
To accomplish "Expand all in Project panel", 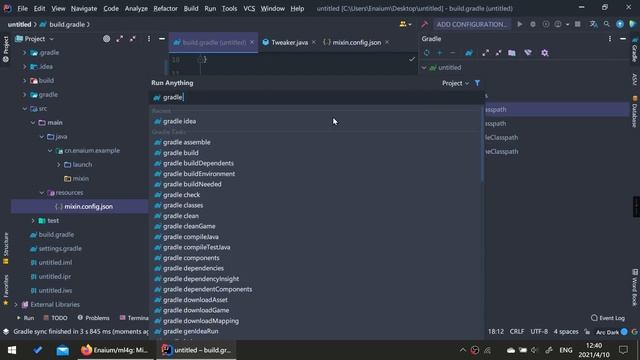I will click(120, 39).
